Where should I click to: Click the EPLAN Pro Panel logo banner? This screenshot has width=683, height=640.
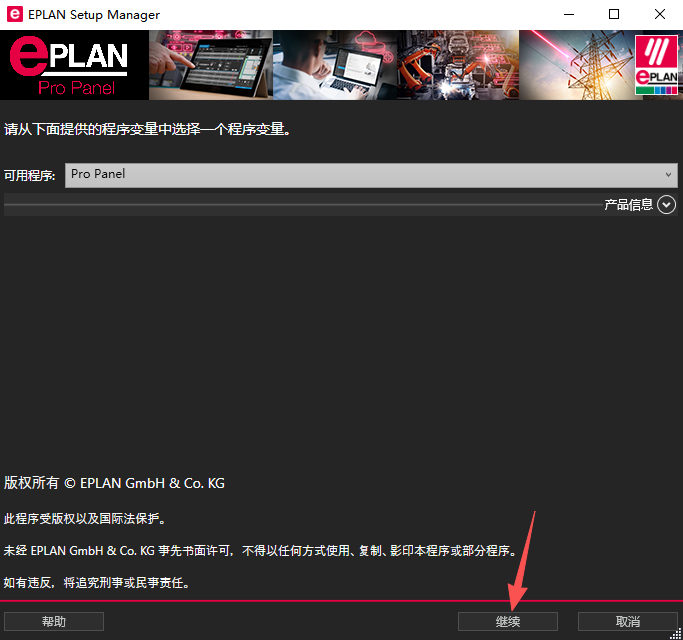[74, 65]
